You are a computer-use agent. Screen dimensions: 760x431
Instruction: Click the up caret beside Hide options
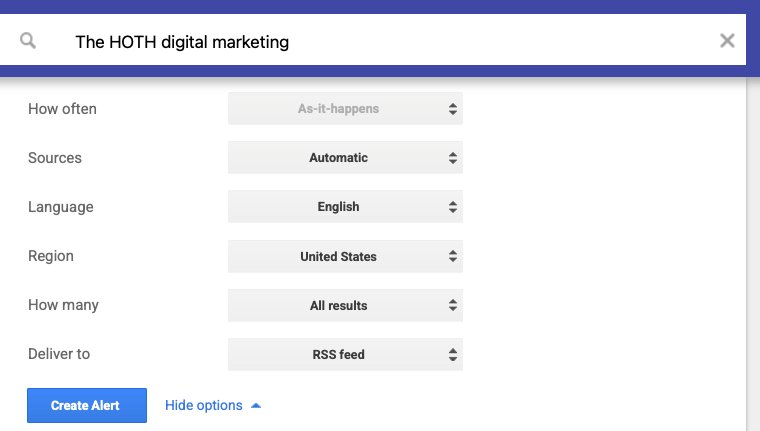click(256, 406)
